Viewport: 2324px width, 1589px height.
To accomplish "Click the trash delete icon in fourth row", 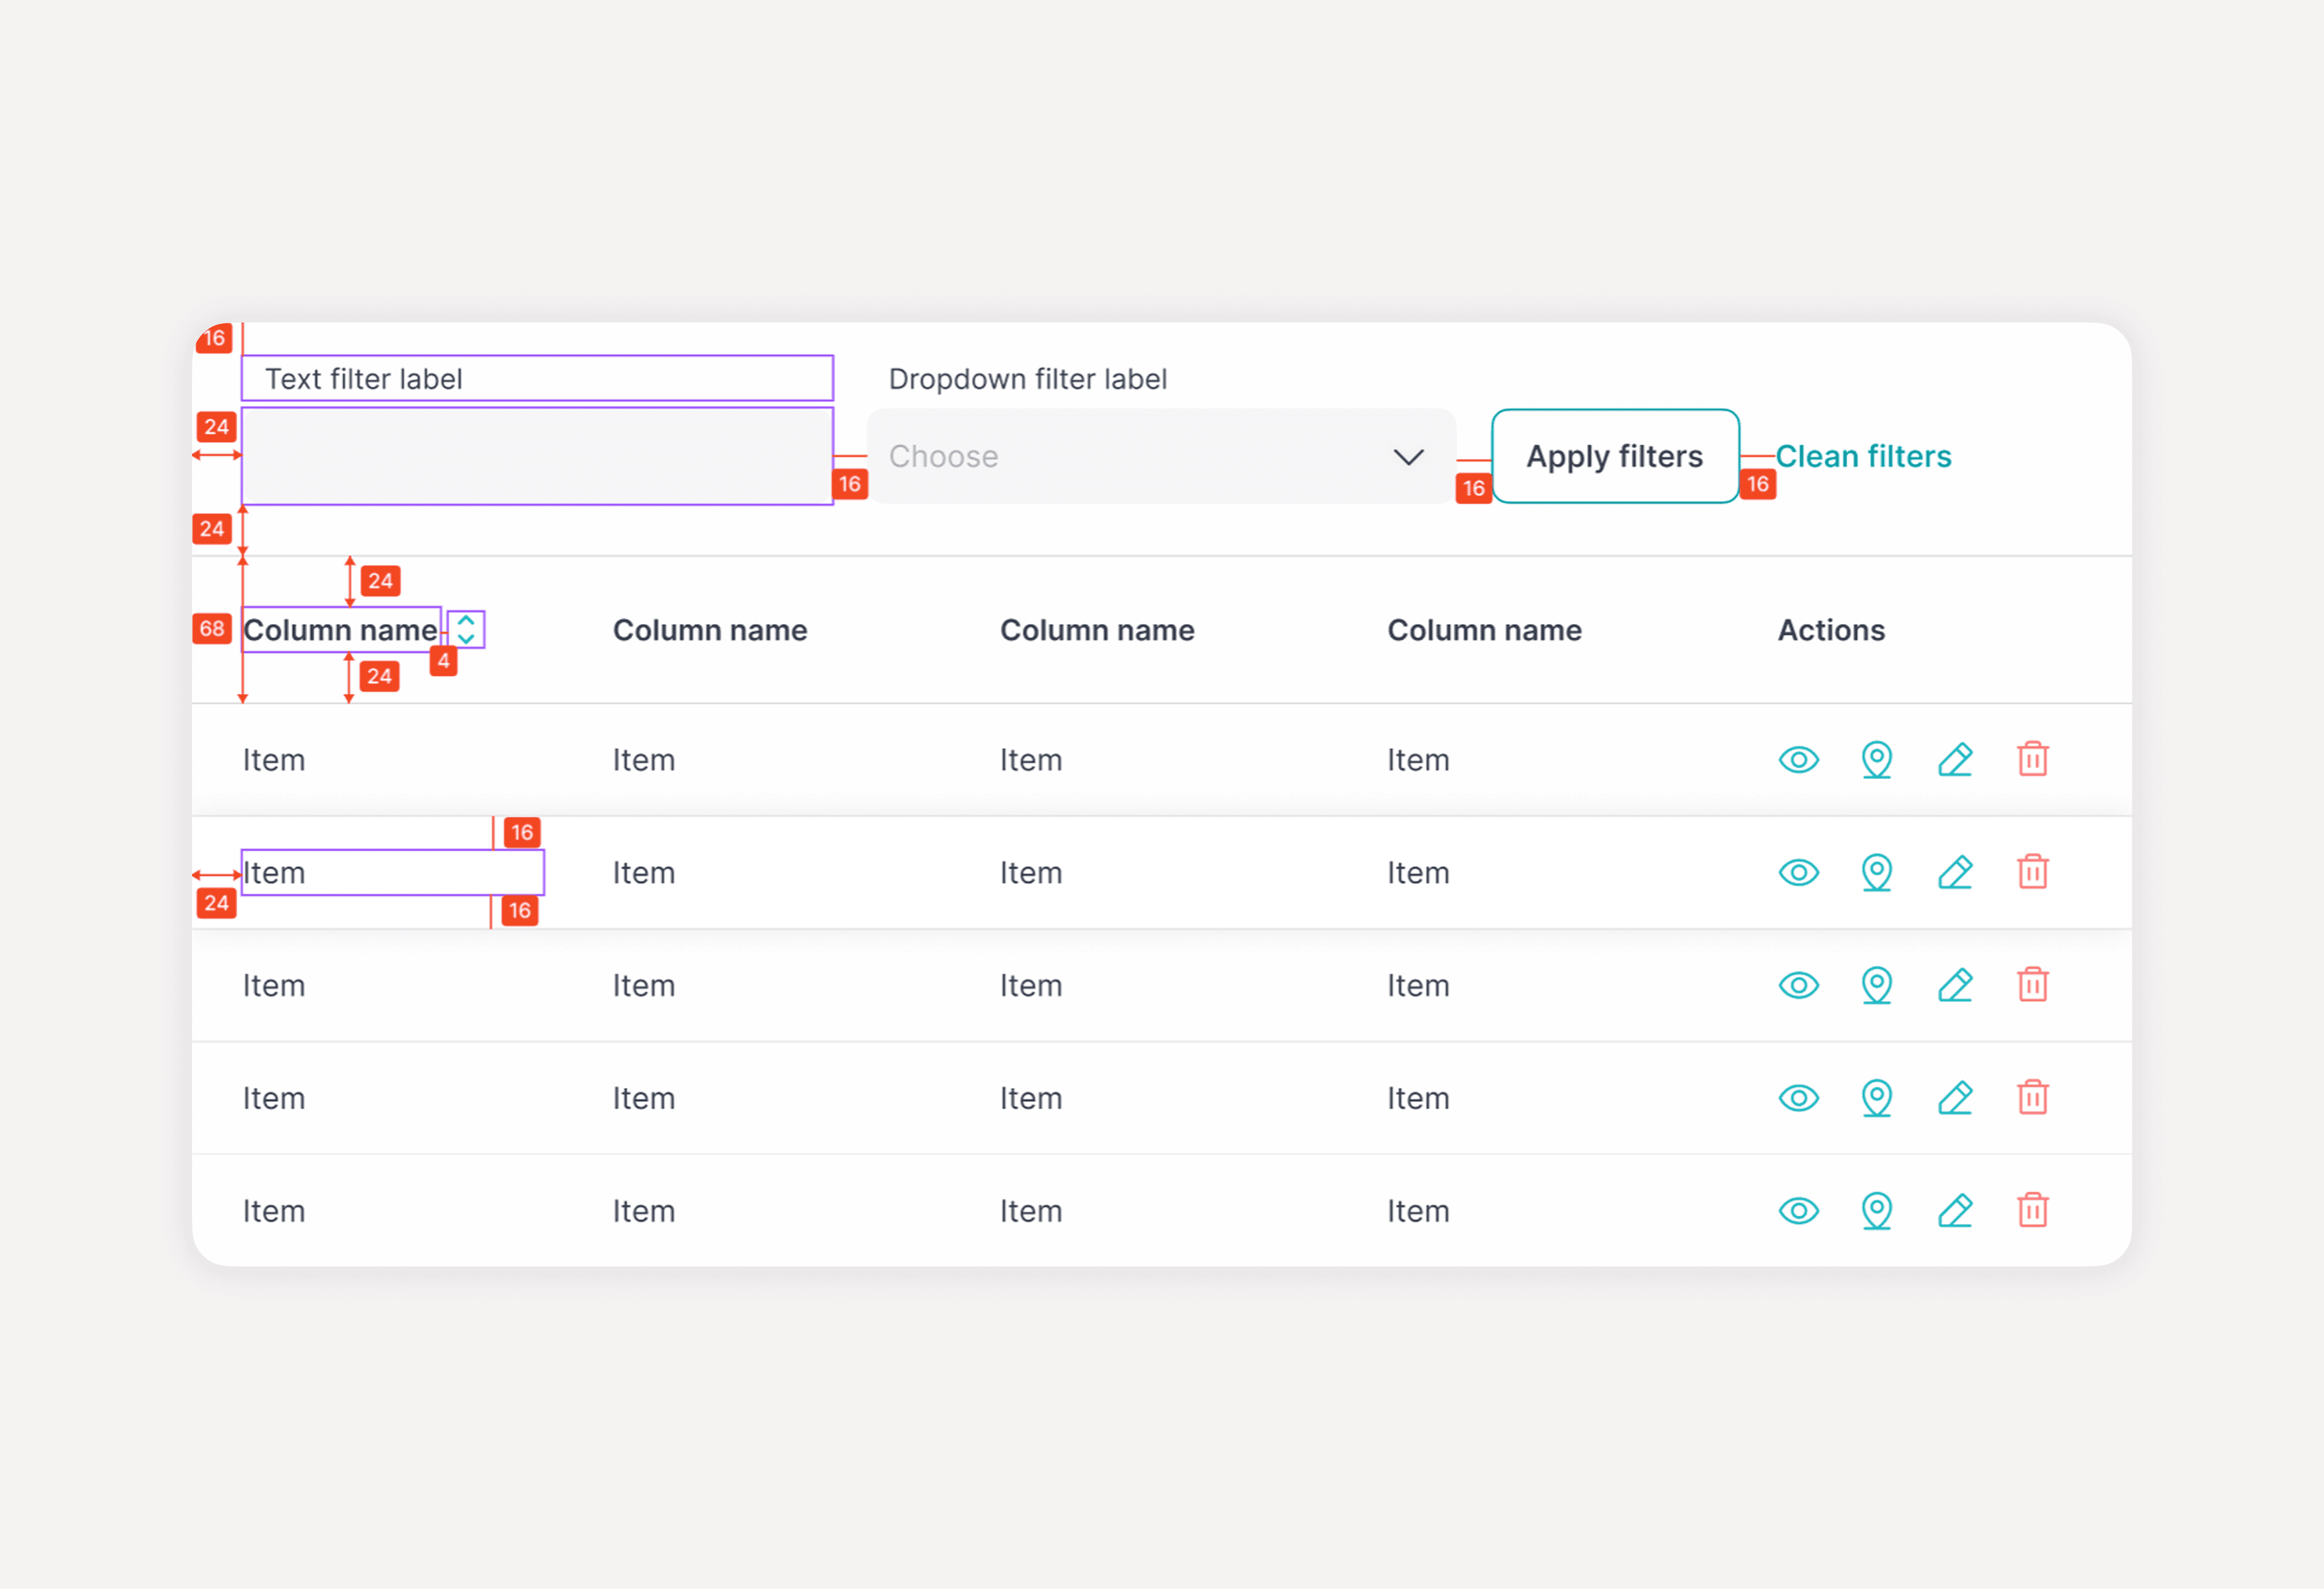I will pos(2032,1098).
